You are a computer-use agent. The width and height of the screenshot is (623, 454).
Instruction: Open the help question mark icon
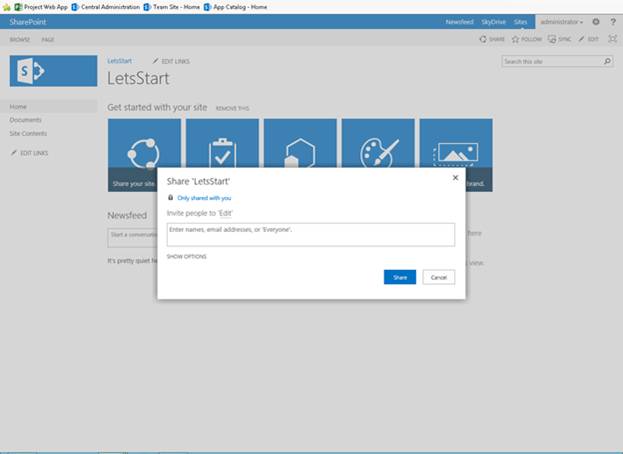point(613,22)
